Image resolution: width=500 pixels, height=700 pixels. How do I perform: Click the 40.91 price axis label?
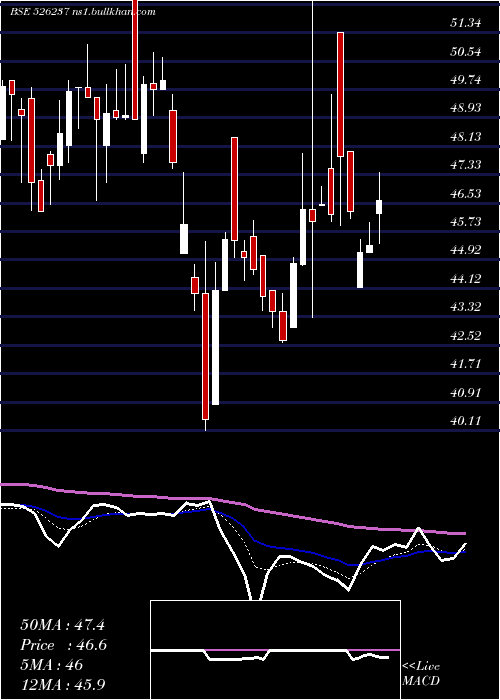pyautogui.click(x=466, y=393)
